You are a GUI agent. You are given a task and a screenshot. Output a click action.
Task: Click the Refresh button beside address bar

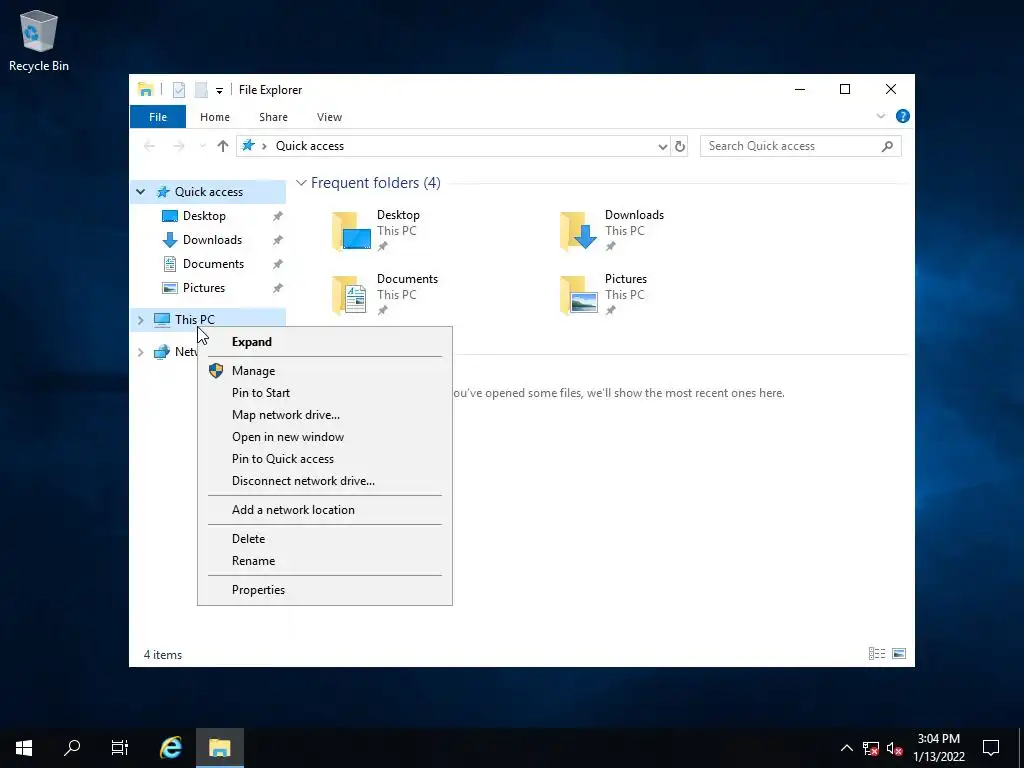point(680,146)
